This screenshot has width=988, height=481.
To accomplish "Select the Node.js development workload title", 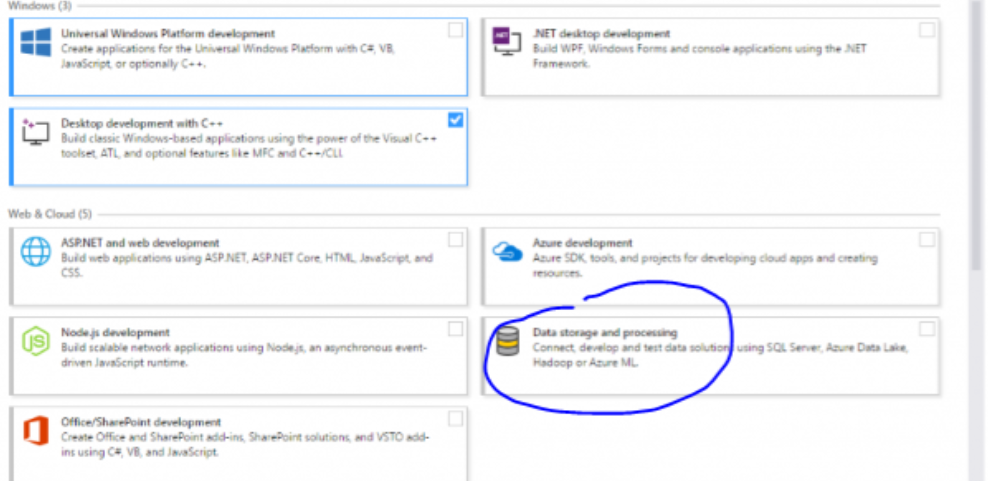I will 115,332.
